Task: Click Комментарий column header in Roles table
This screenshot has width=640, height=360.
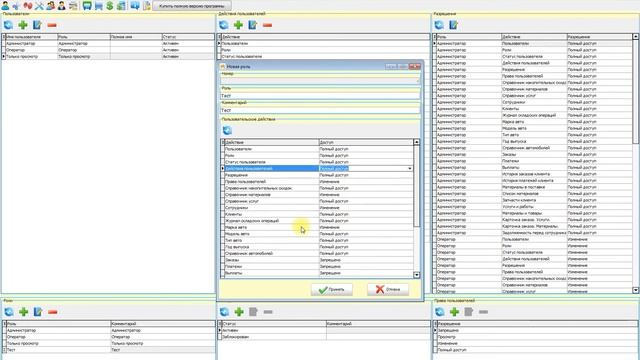Action: click(163, 324)
